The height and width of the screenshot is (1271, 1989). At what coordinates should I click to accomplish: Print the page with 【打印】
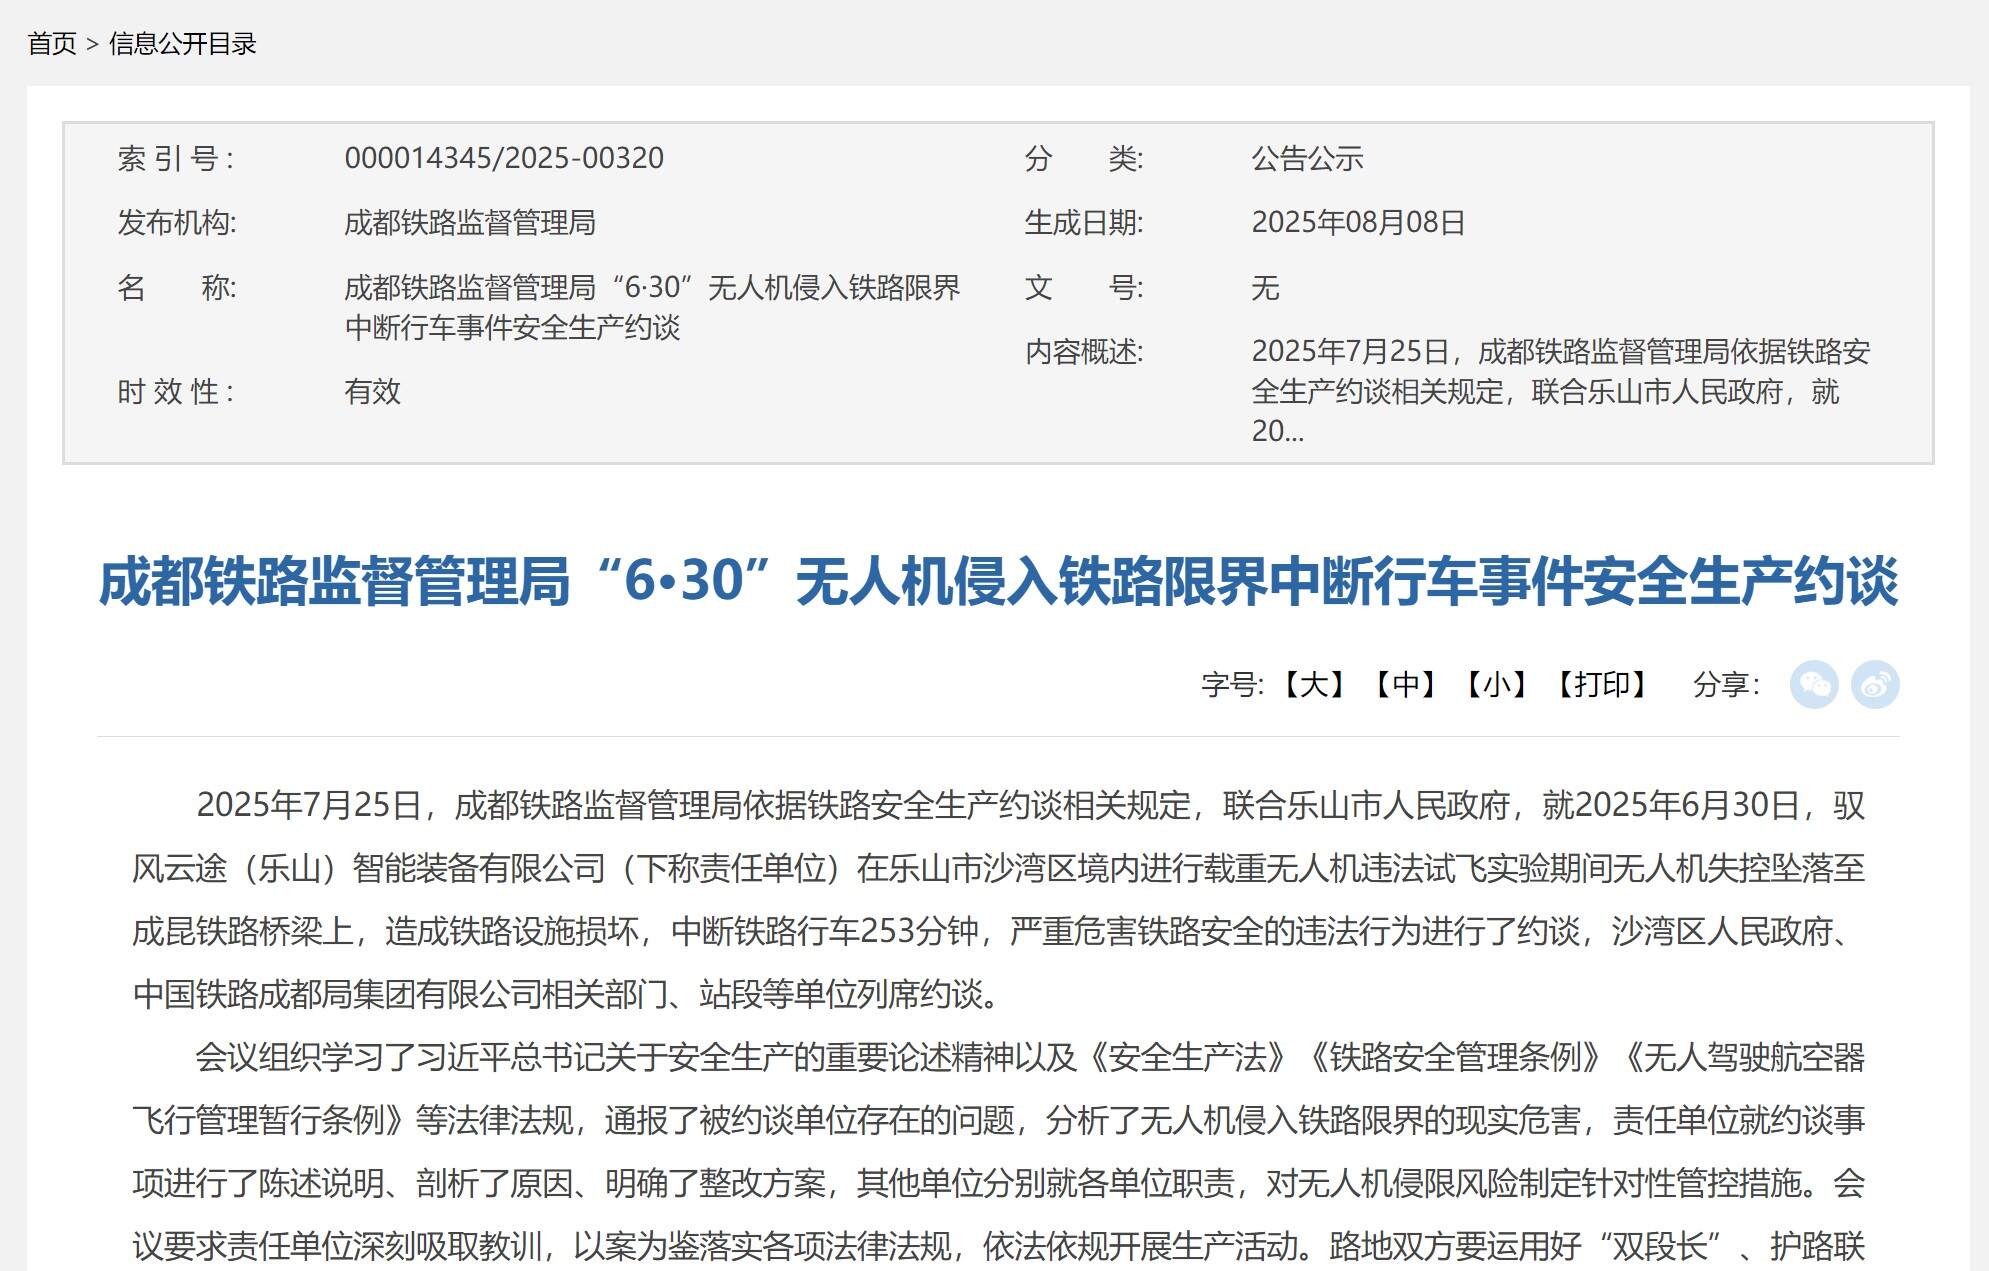(x=1601, y=685)
